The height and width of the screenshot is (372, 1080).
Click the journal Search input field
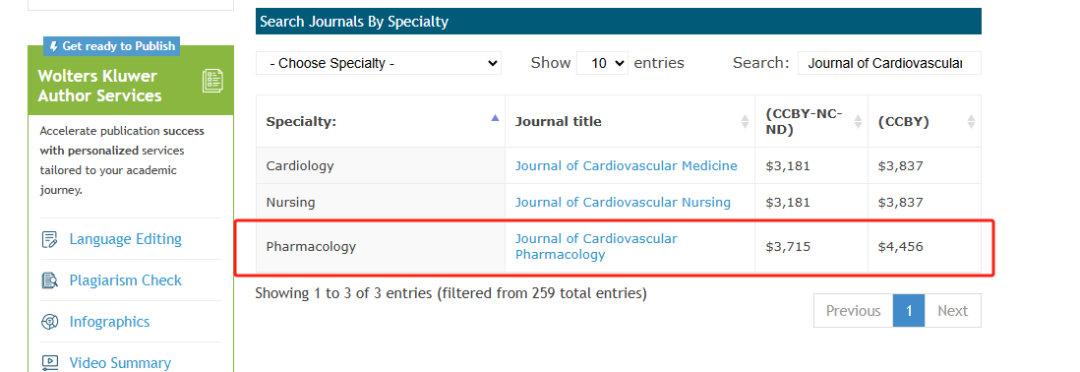pyautogui.click(x=889, y=63)
